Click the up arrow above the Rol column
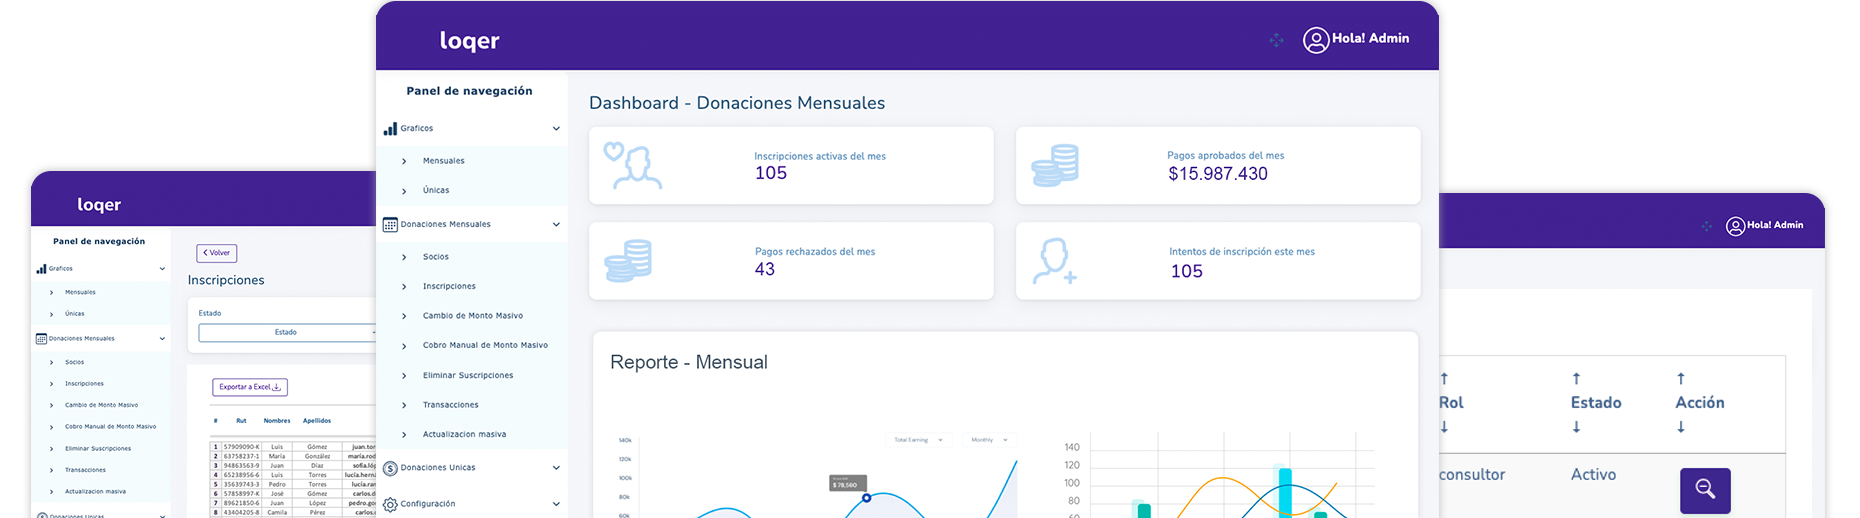1860x518 pixels. pos(1444,379)
